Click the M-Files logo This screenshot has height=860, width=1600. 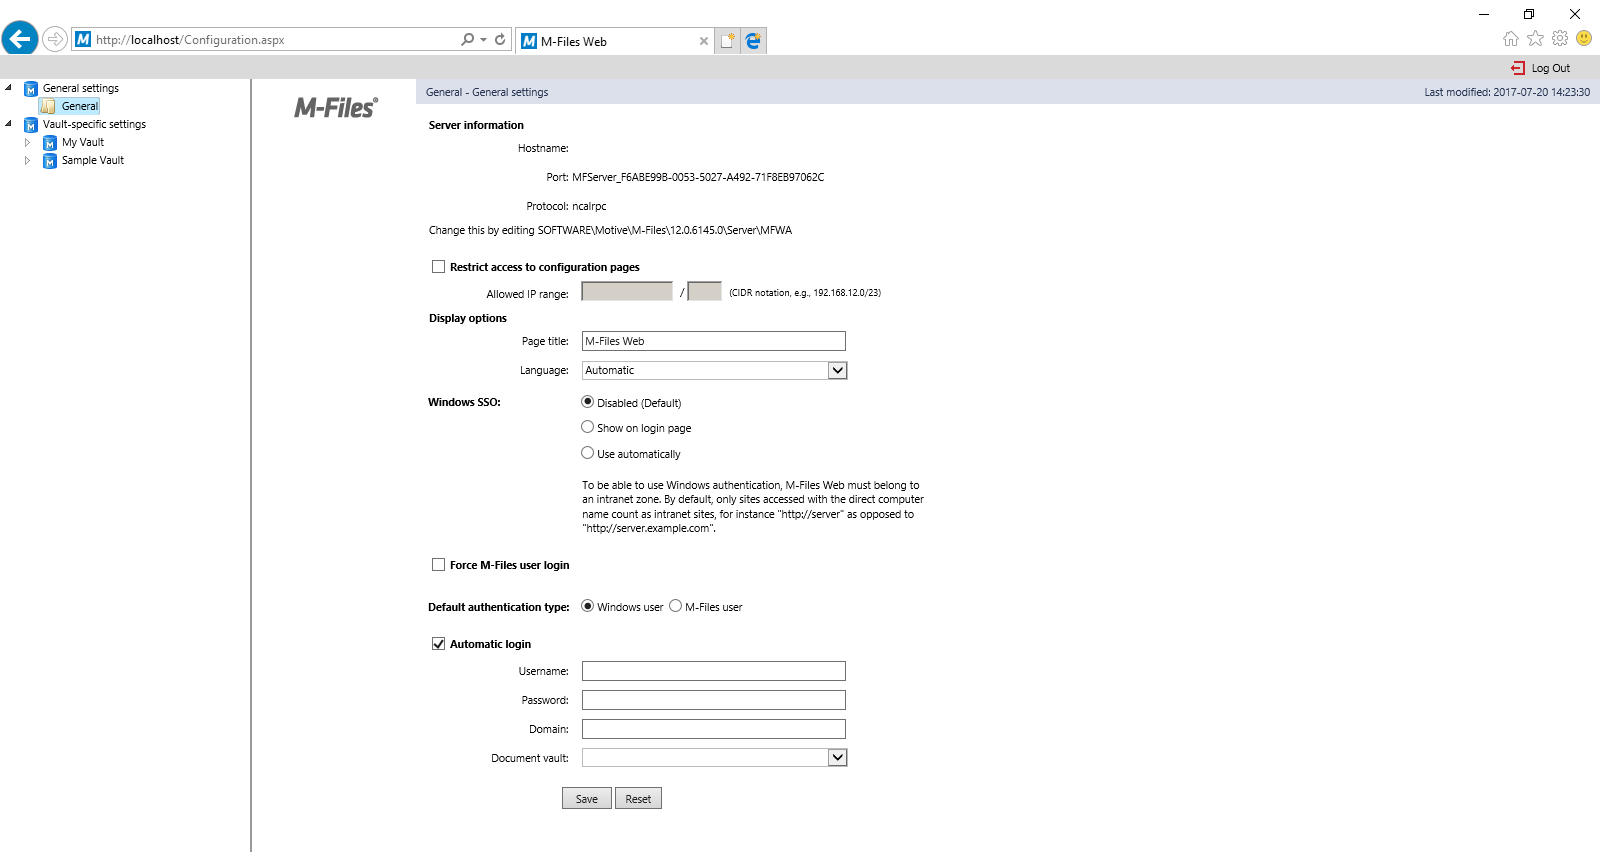point(335,108)
